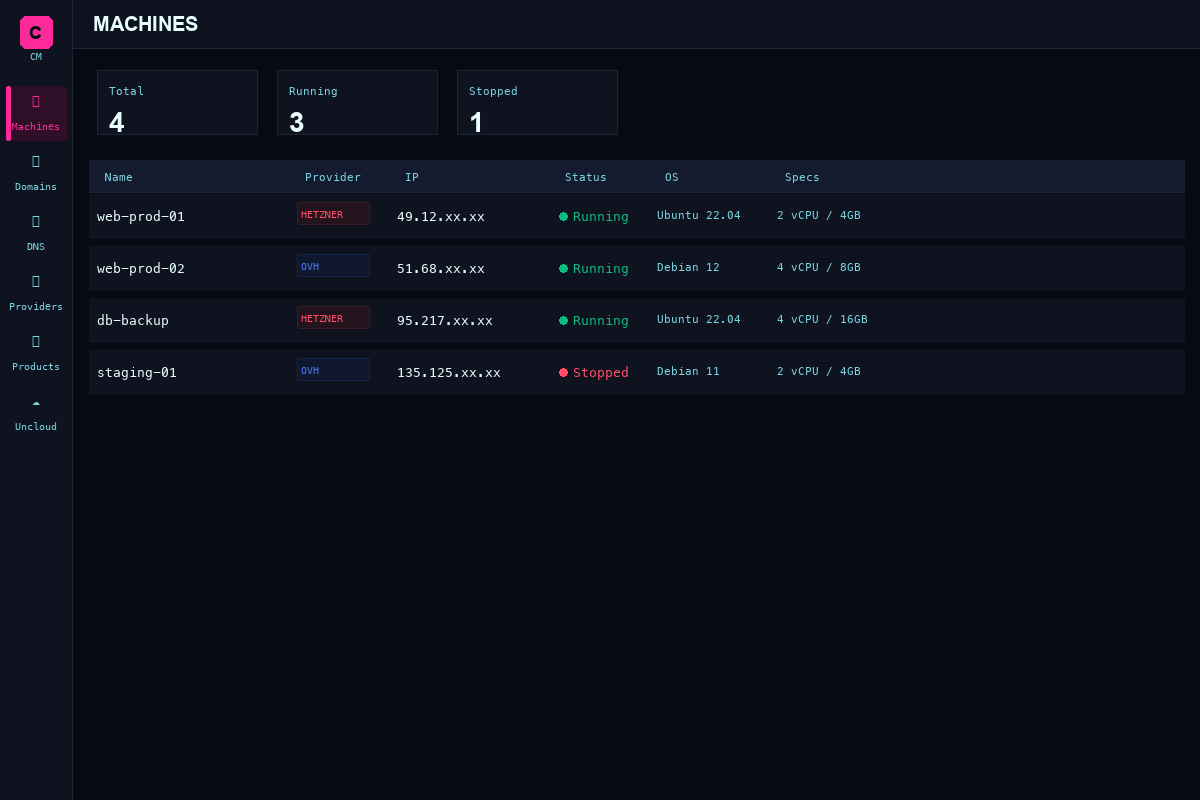Click the Uncloud cloud icon
Viewport: 1200px width, 800px height.
pyautogui.click(x=36, y=402)
